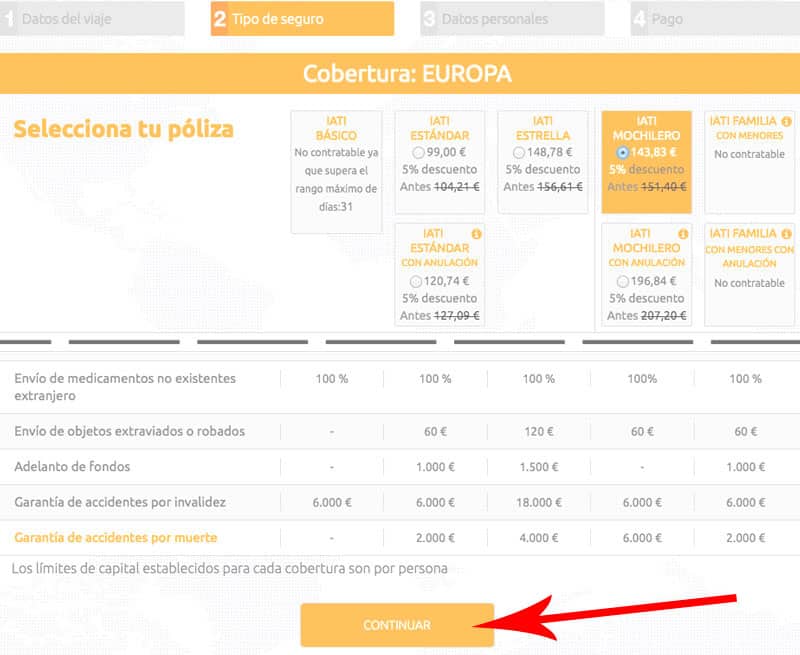Screen dimensions: 800x655
Task: Select IATI Mochilero 143,83 € radio button
Action: tap(623, 152)
